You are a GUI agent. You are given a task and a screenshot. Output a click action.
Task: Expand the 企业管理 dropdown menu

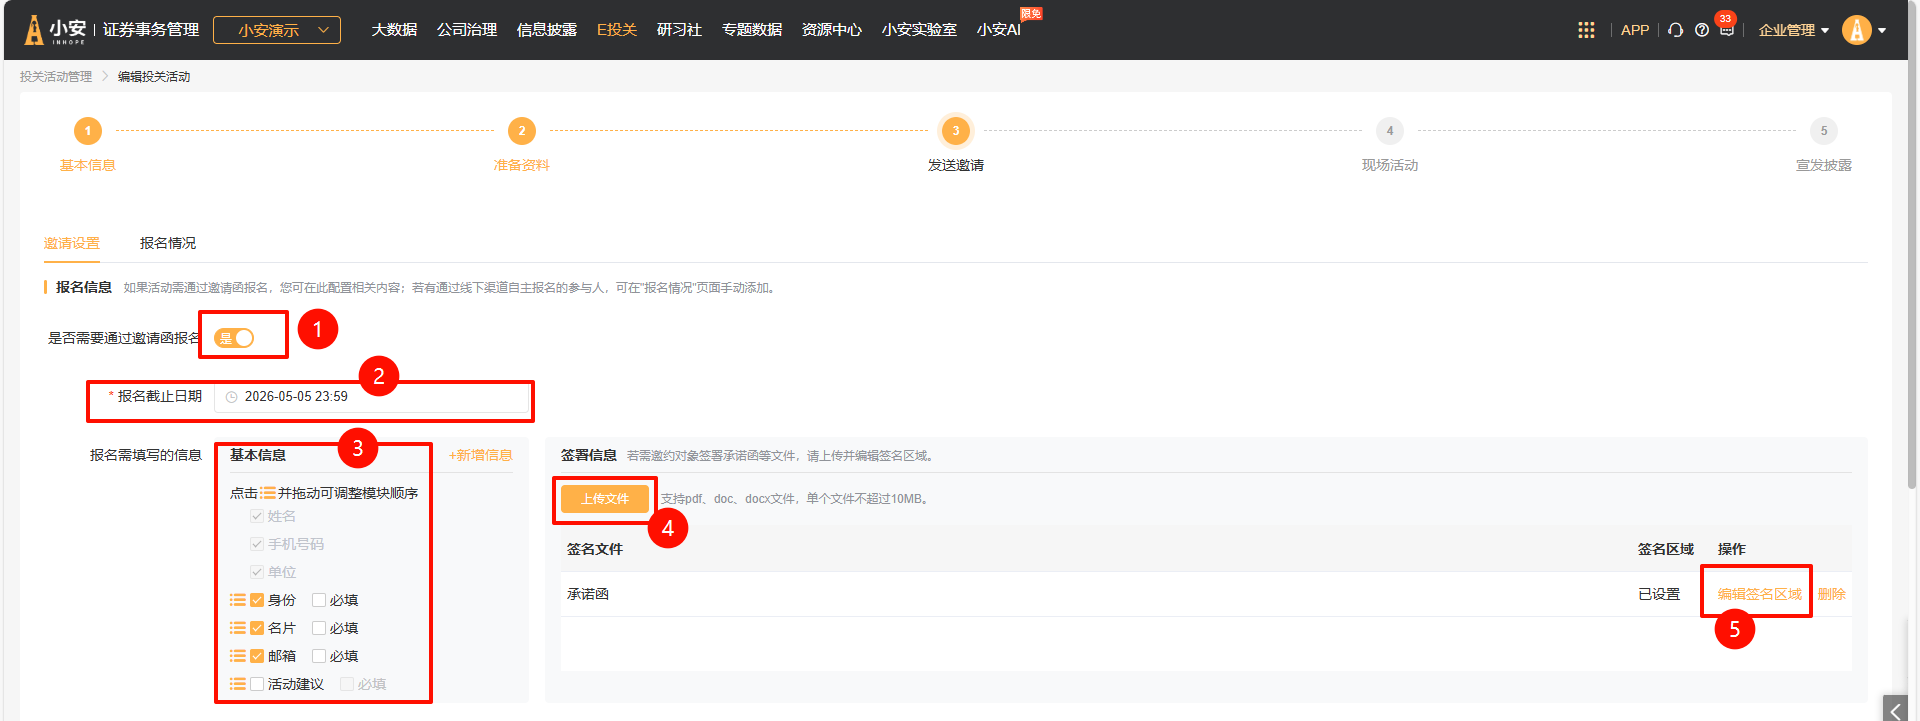[1794, 30]
